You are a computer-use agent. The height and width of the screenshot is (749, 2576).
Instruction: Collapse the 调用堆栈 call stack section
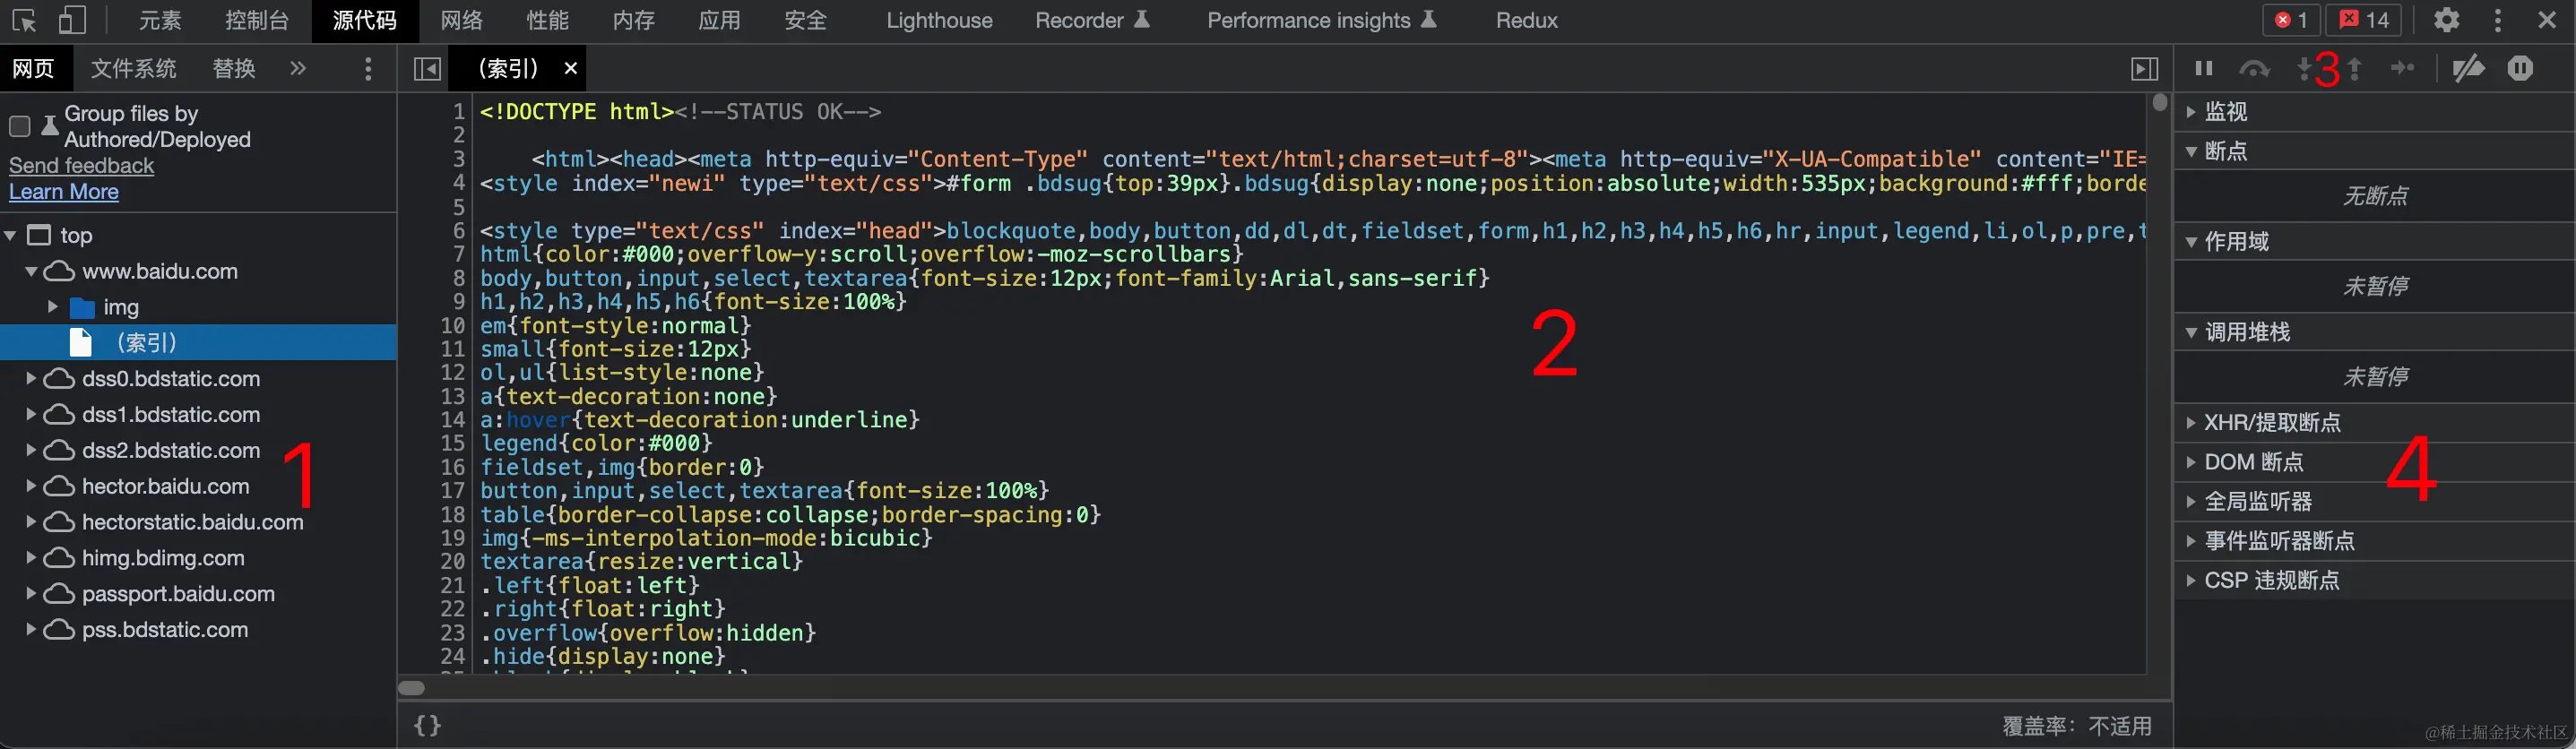[x=2375, y=332]
